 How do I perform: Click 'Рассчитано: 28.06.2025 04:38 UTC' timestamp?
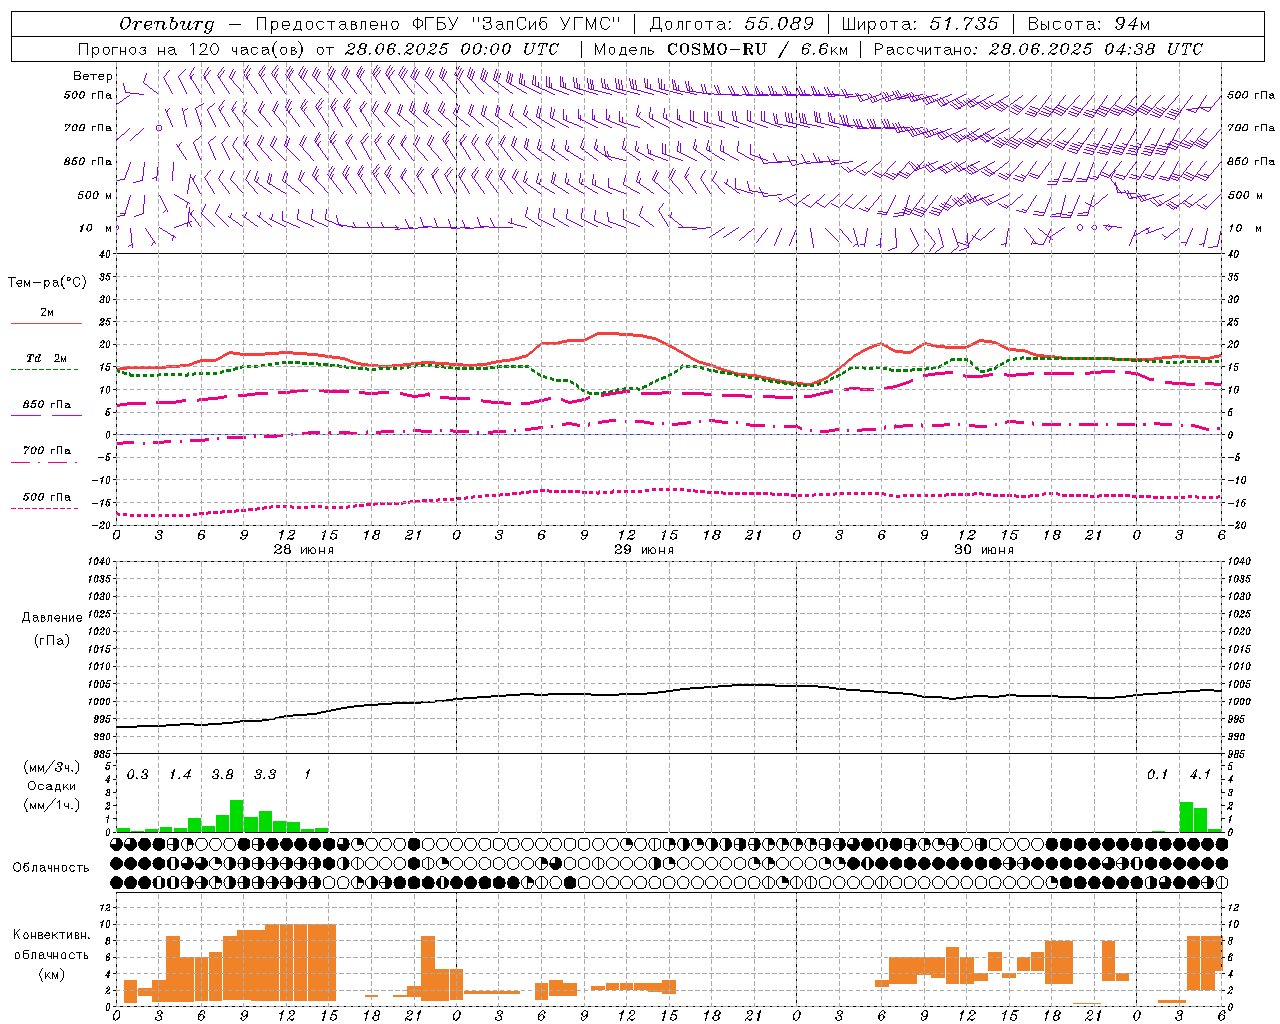[1038, 49]
